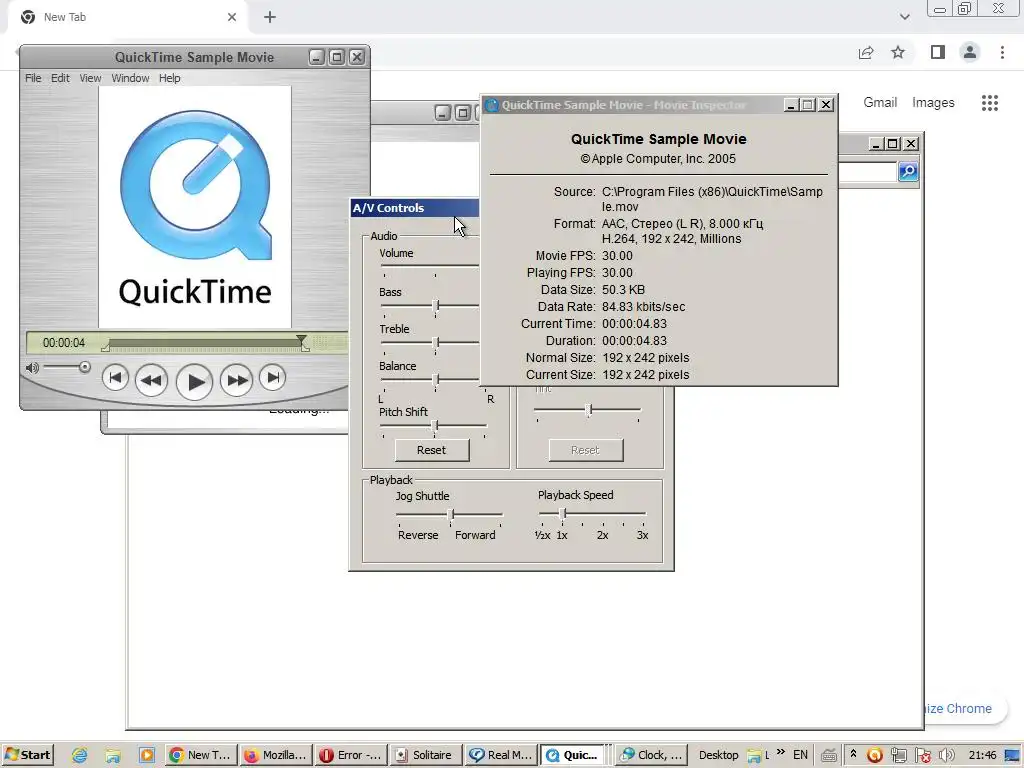Expand the Desktop toolbar double chevron
The image size is (1024, 768).
point(781,752)
